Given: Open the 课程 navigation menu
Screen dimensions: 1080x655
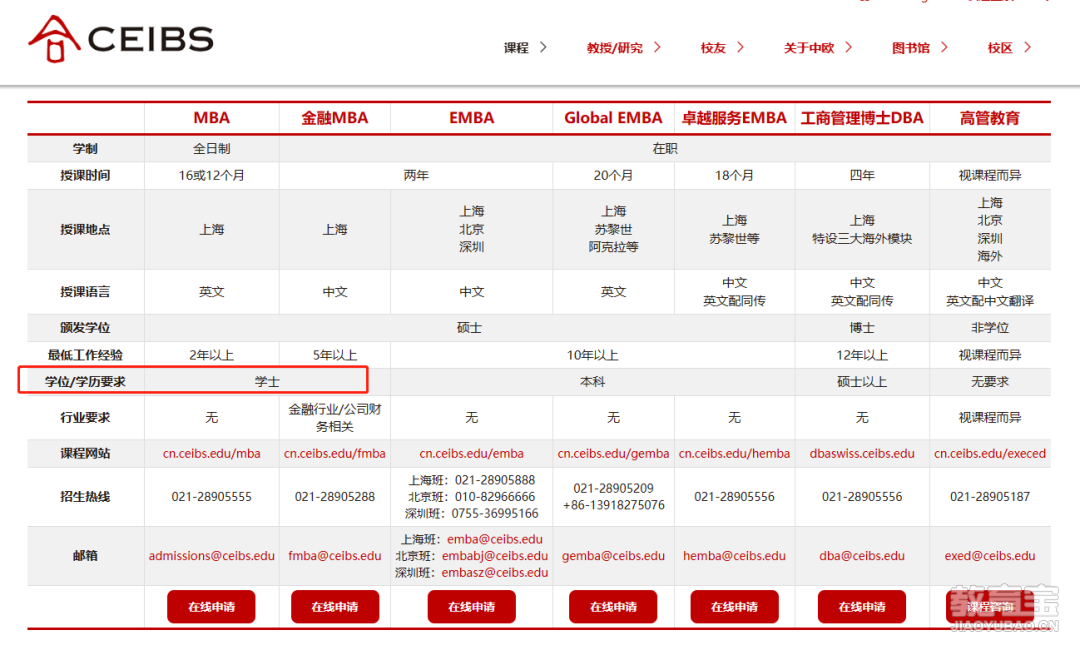Looking at the screenshot, I should coord(516,48).
